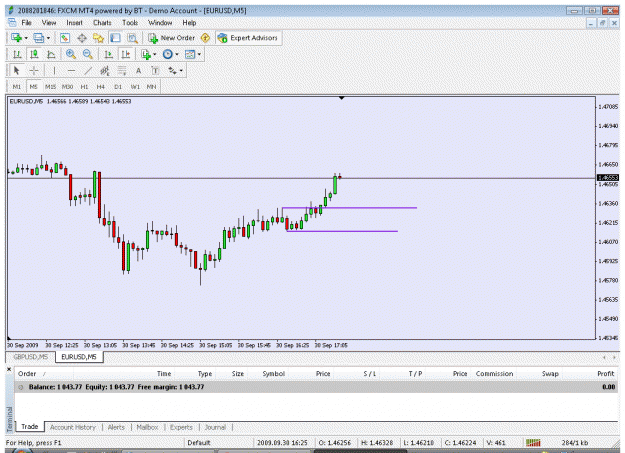The height and width of the screenshot is (453, 625).
Task: Select the Fibonacci retracement tool
Action: [122, 71]
